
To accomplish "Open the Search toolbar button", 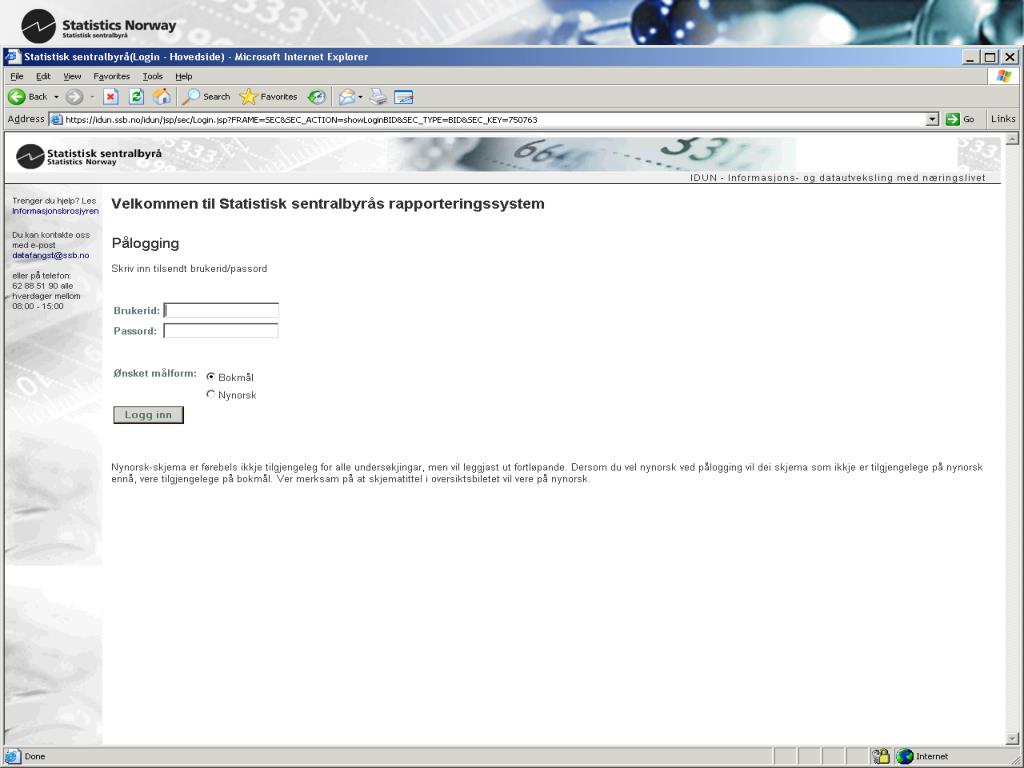I will tap(206, 97).
